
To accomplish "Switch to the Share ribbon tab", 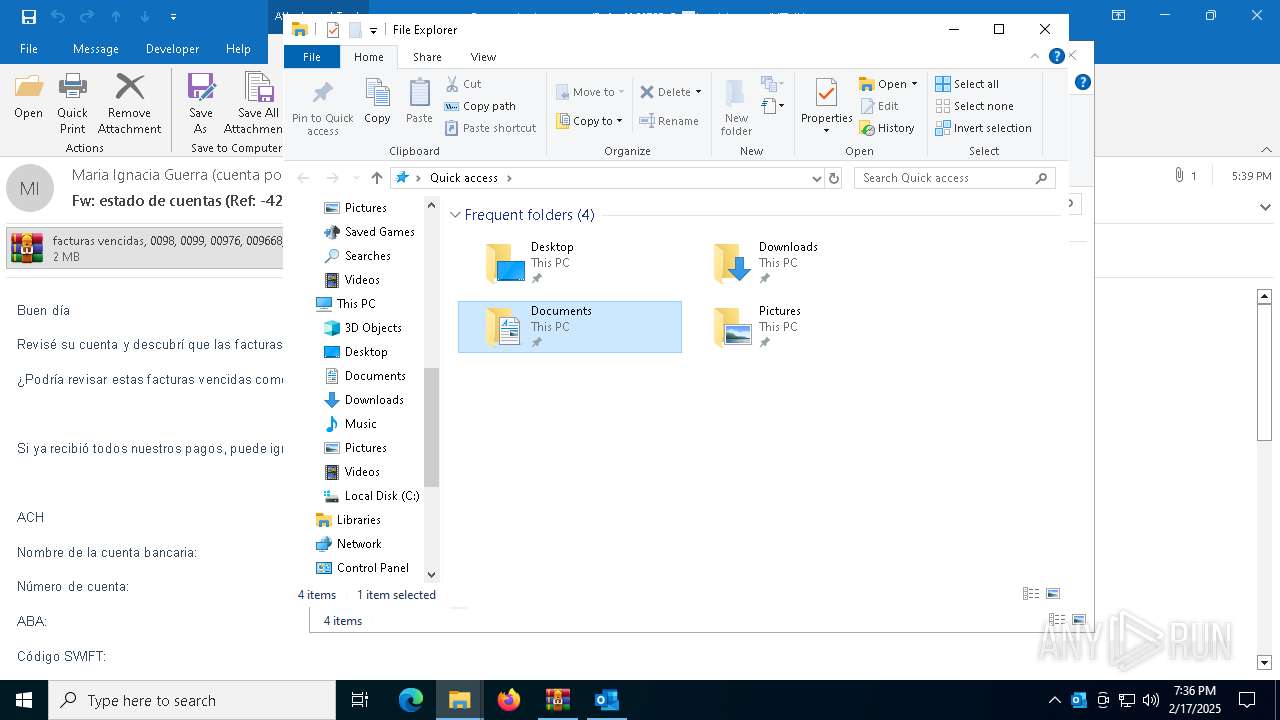I will pos(427,57).
